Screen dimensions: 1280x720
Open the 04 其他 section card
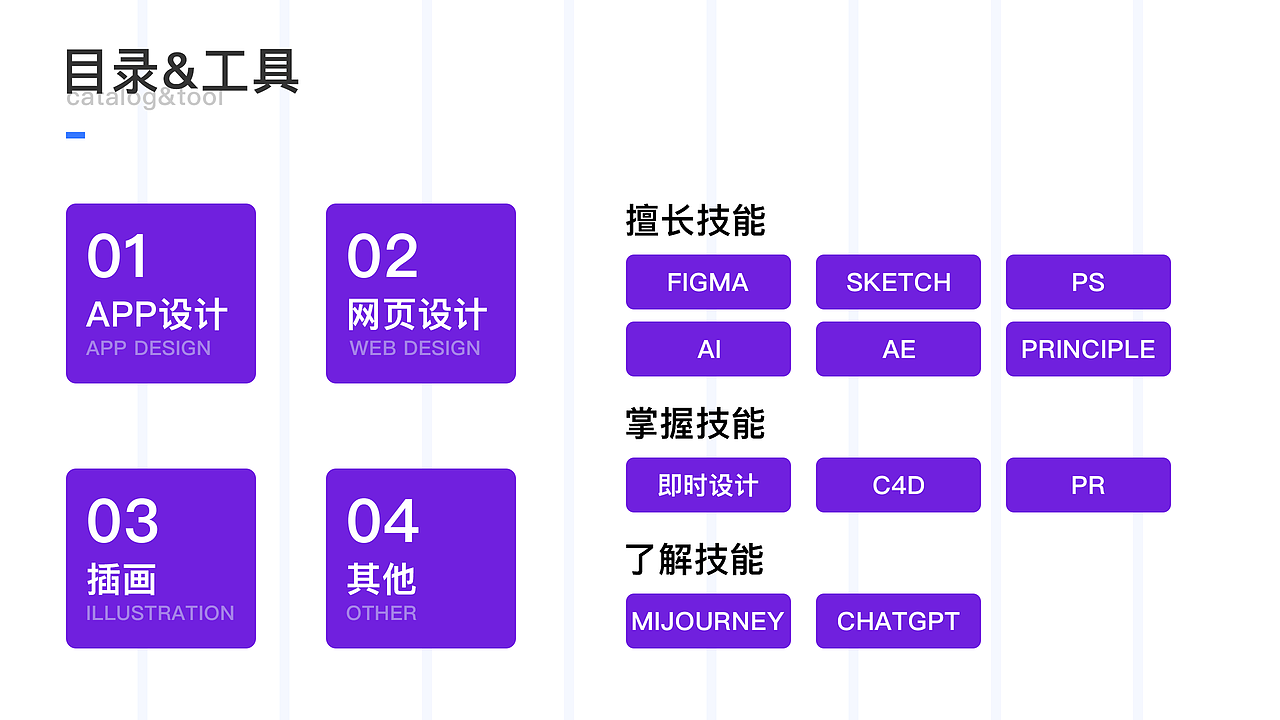point(420,558)
